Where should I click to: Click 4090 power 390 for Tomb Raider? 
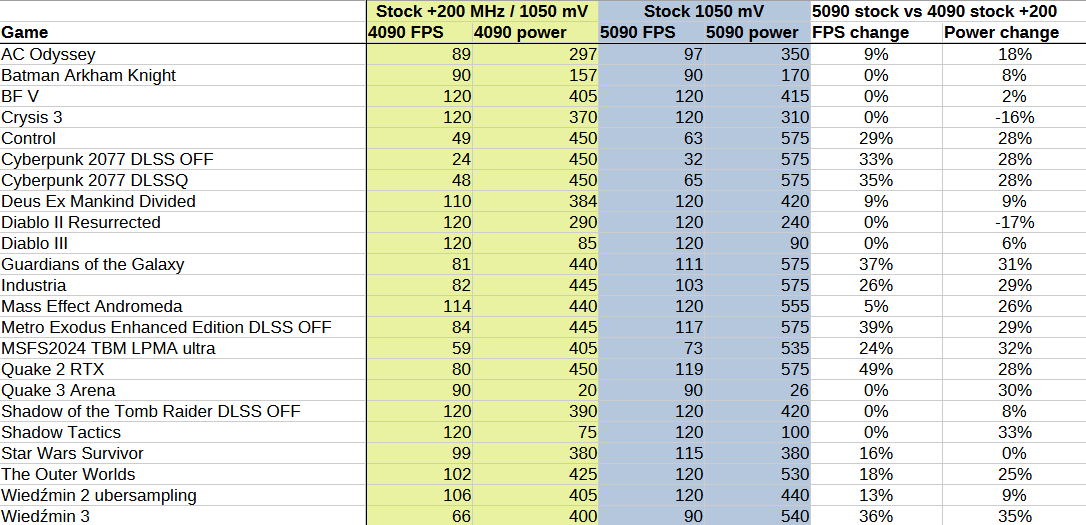(x=535, y=411)
